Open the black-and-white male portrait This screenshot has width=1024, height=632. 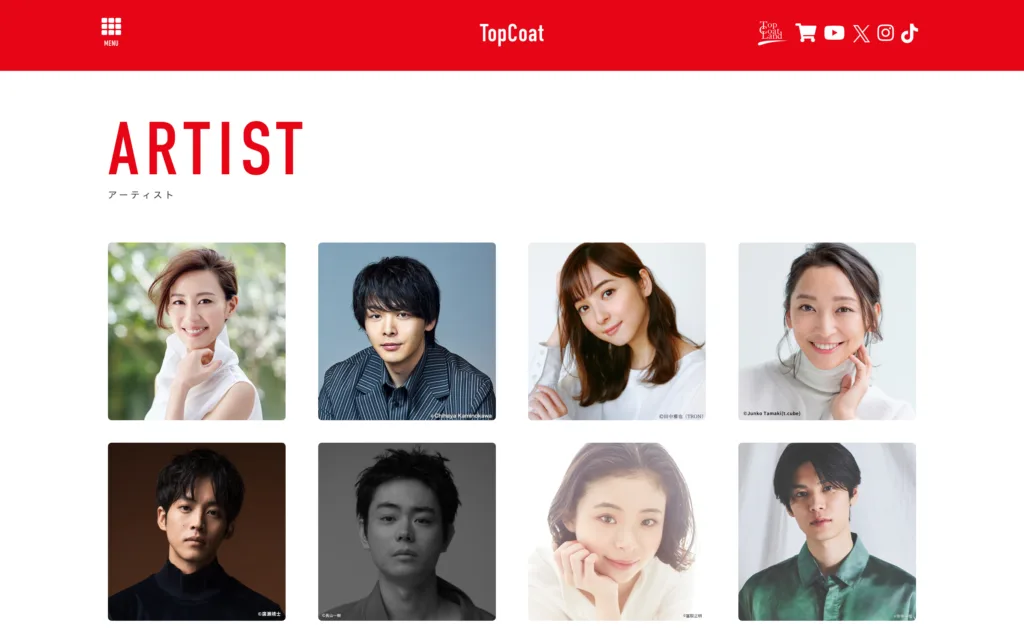coord(407,531)
